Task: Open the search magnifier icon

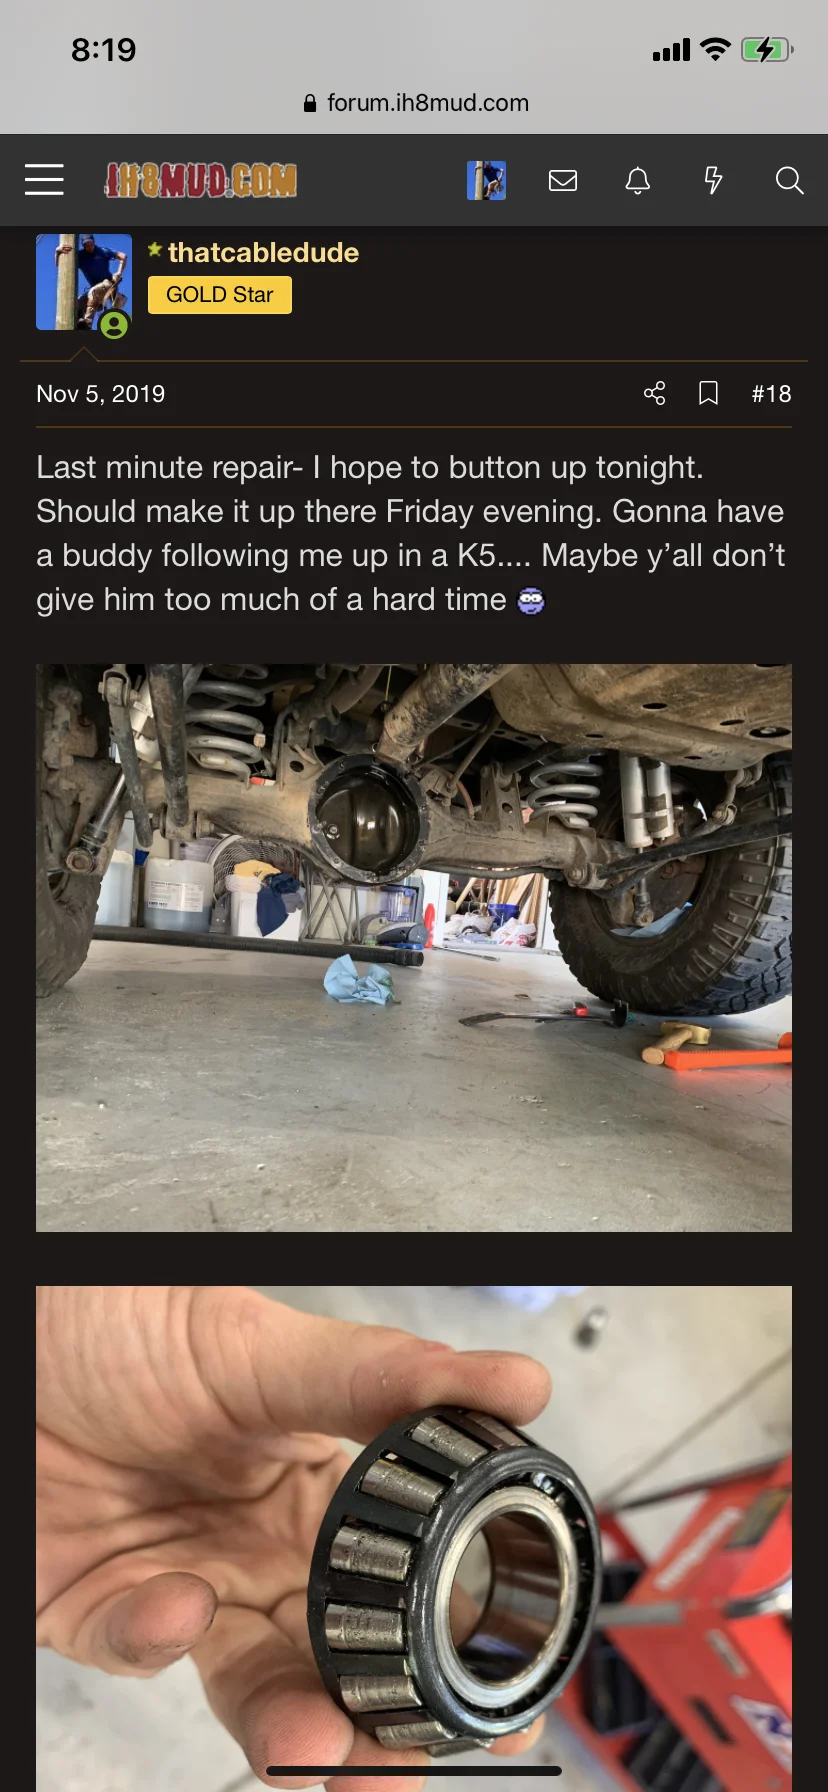Action: tap(790, 180)
